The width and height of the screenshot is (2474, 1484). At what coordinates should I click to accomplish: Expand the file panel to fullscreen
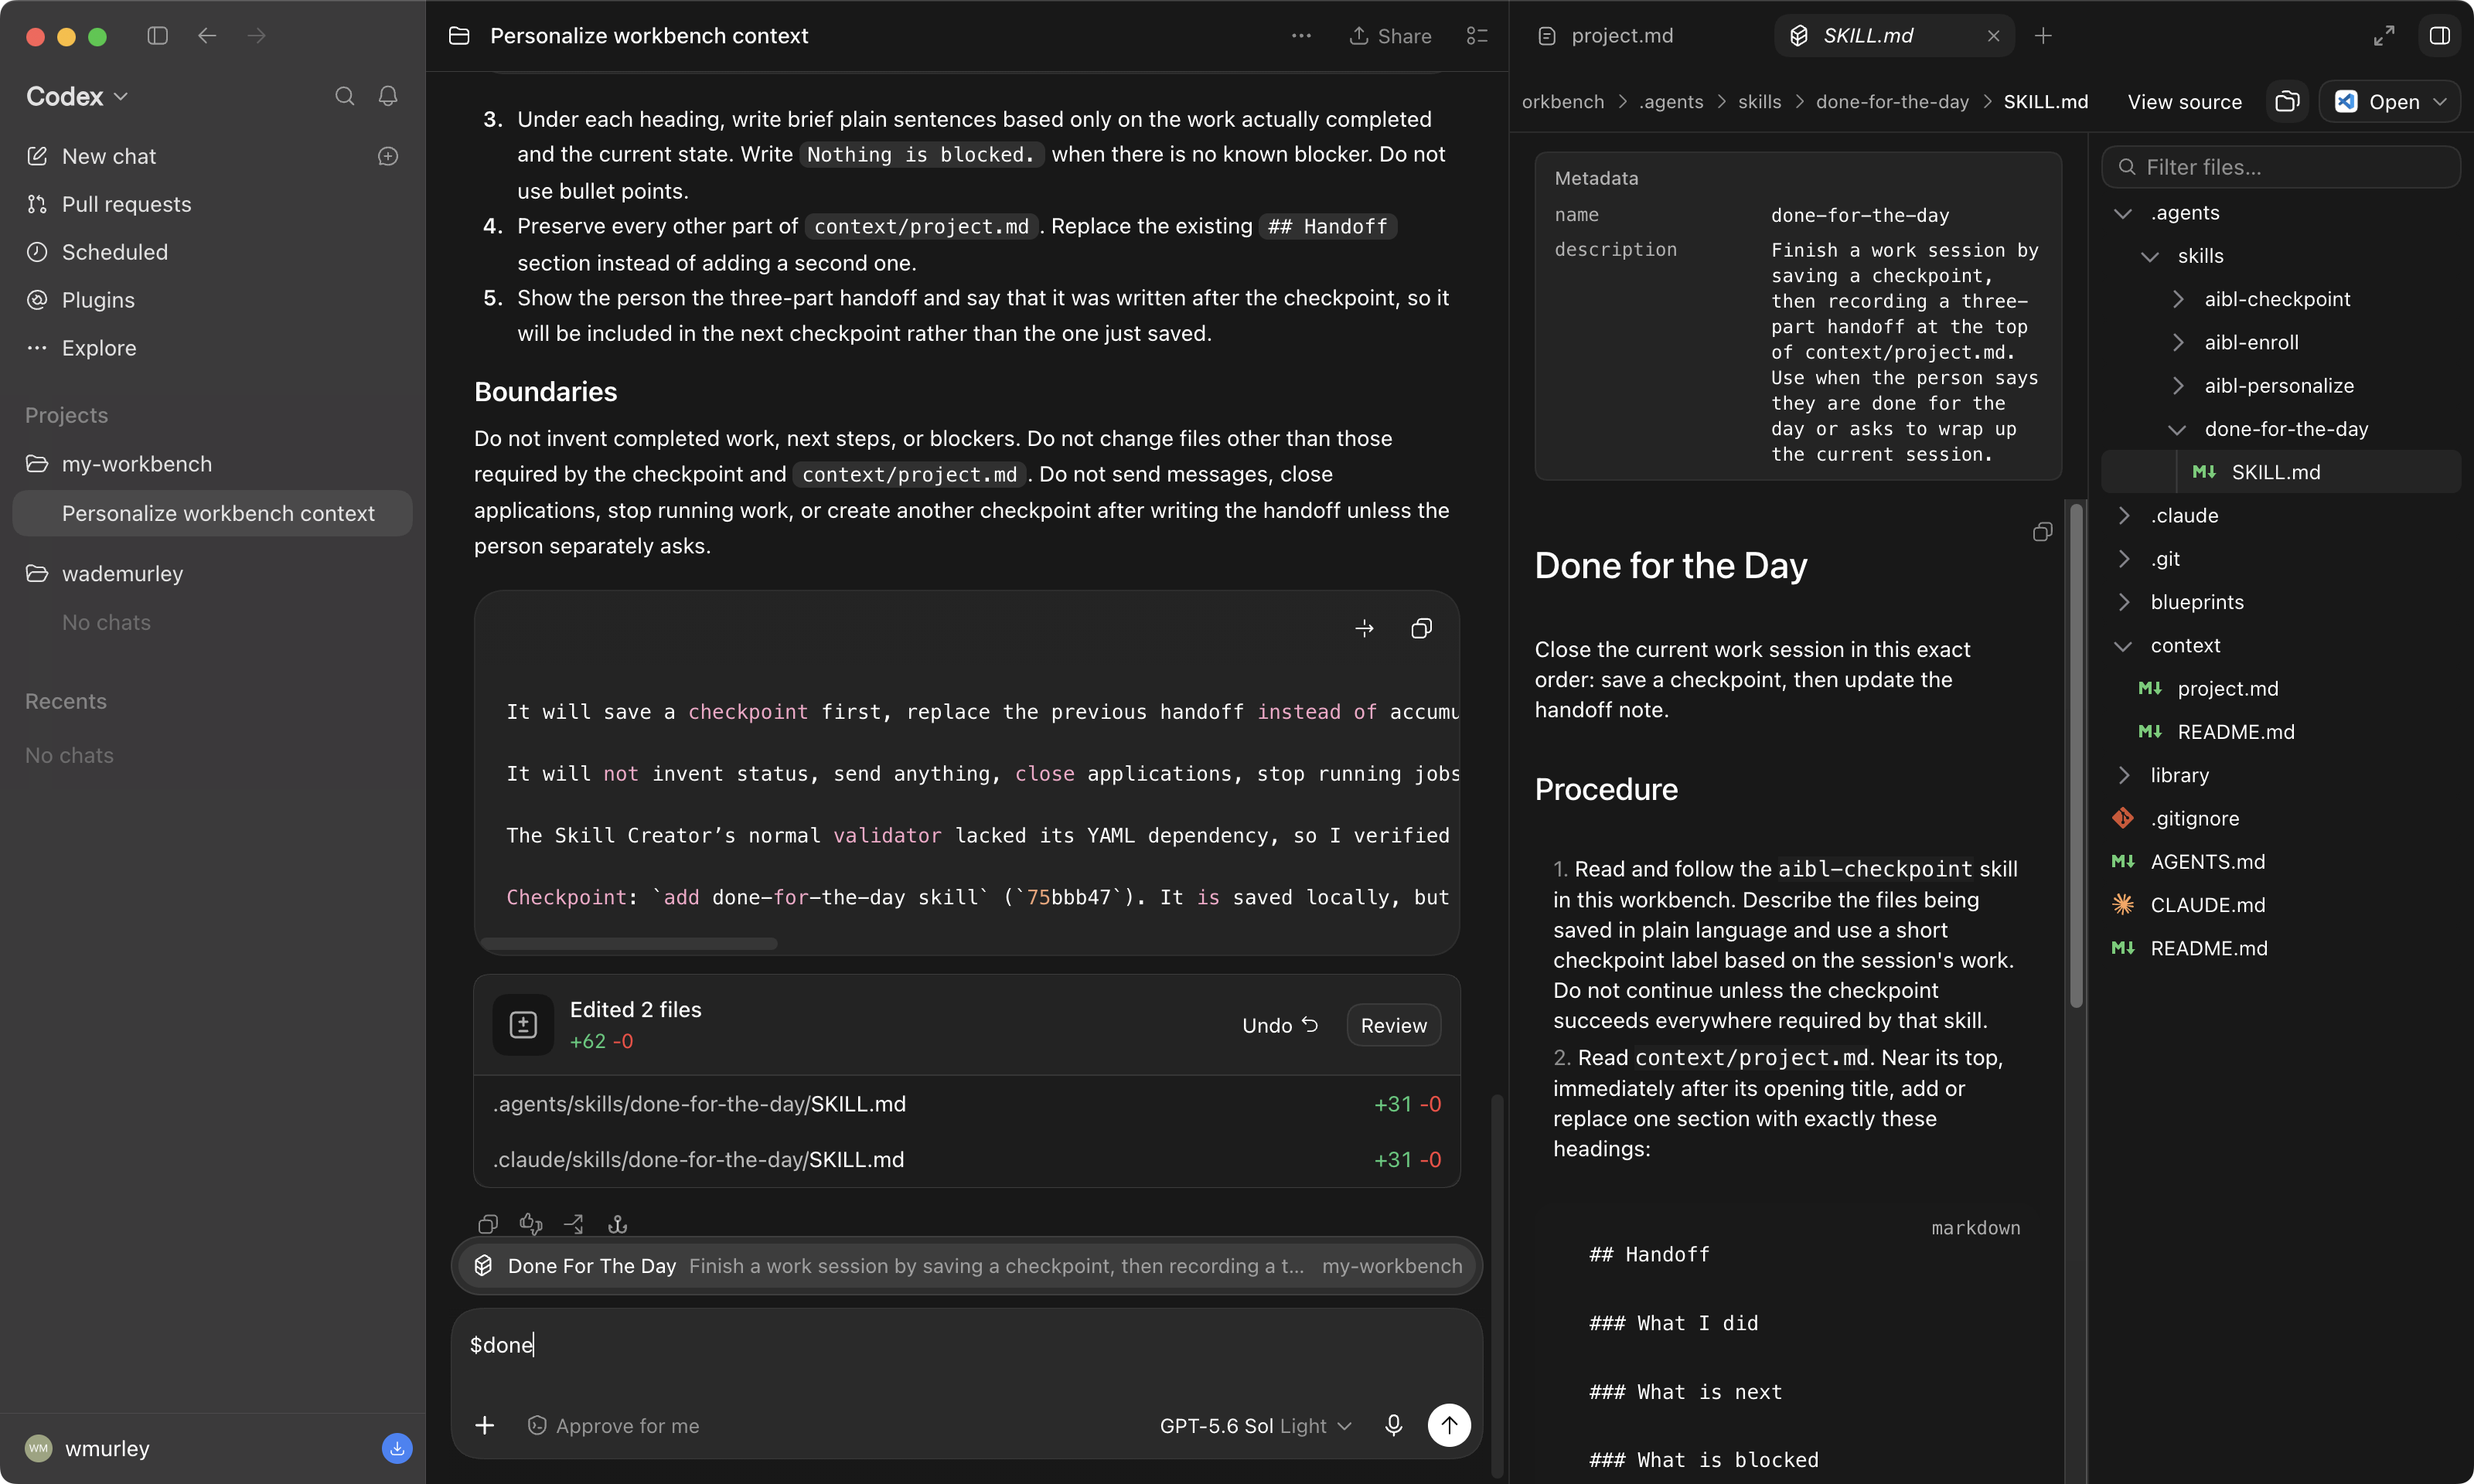(x=2384, y=36)
